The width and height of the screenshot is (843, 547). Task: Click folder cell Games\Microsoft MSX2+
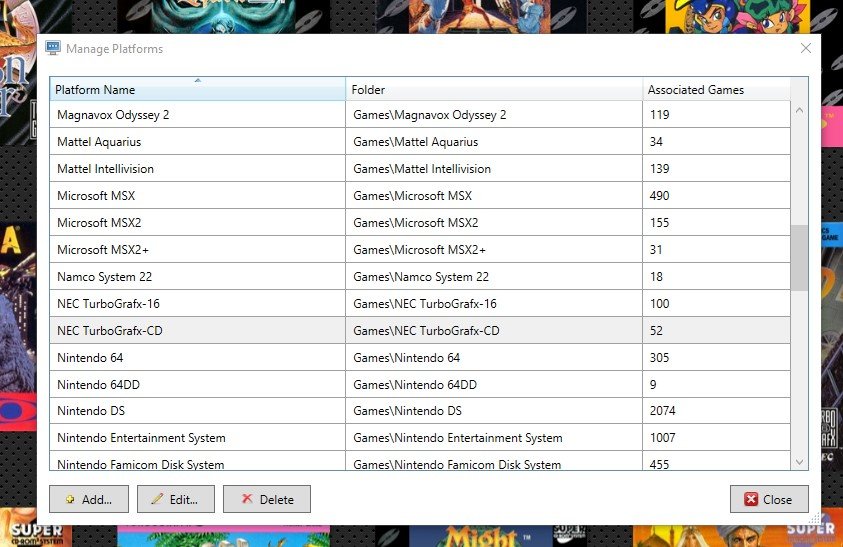[x=494, y=249]
